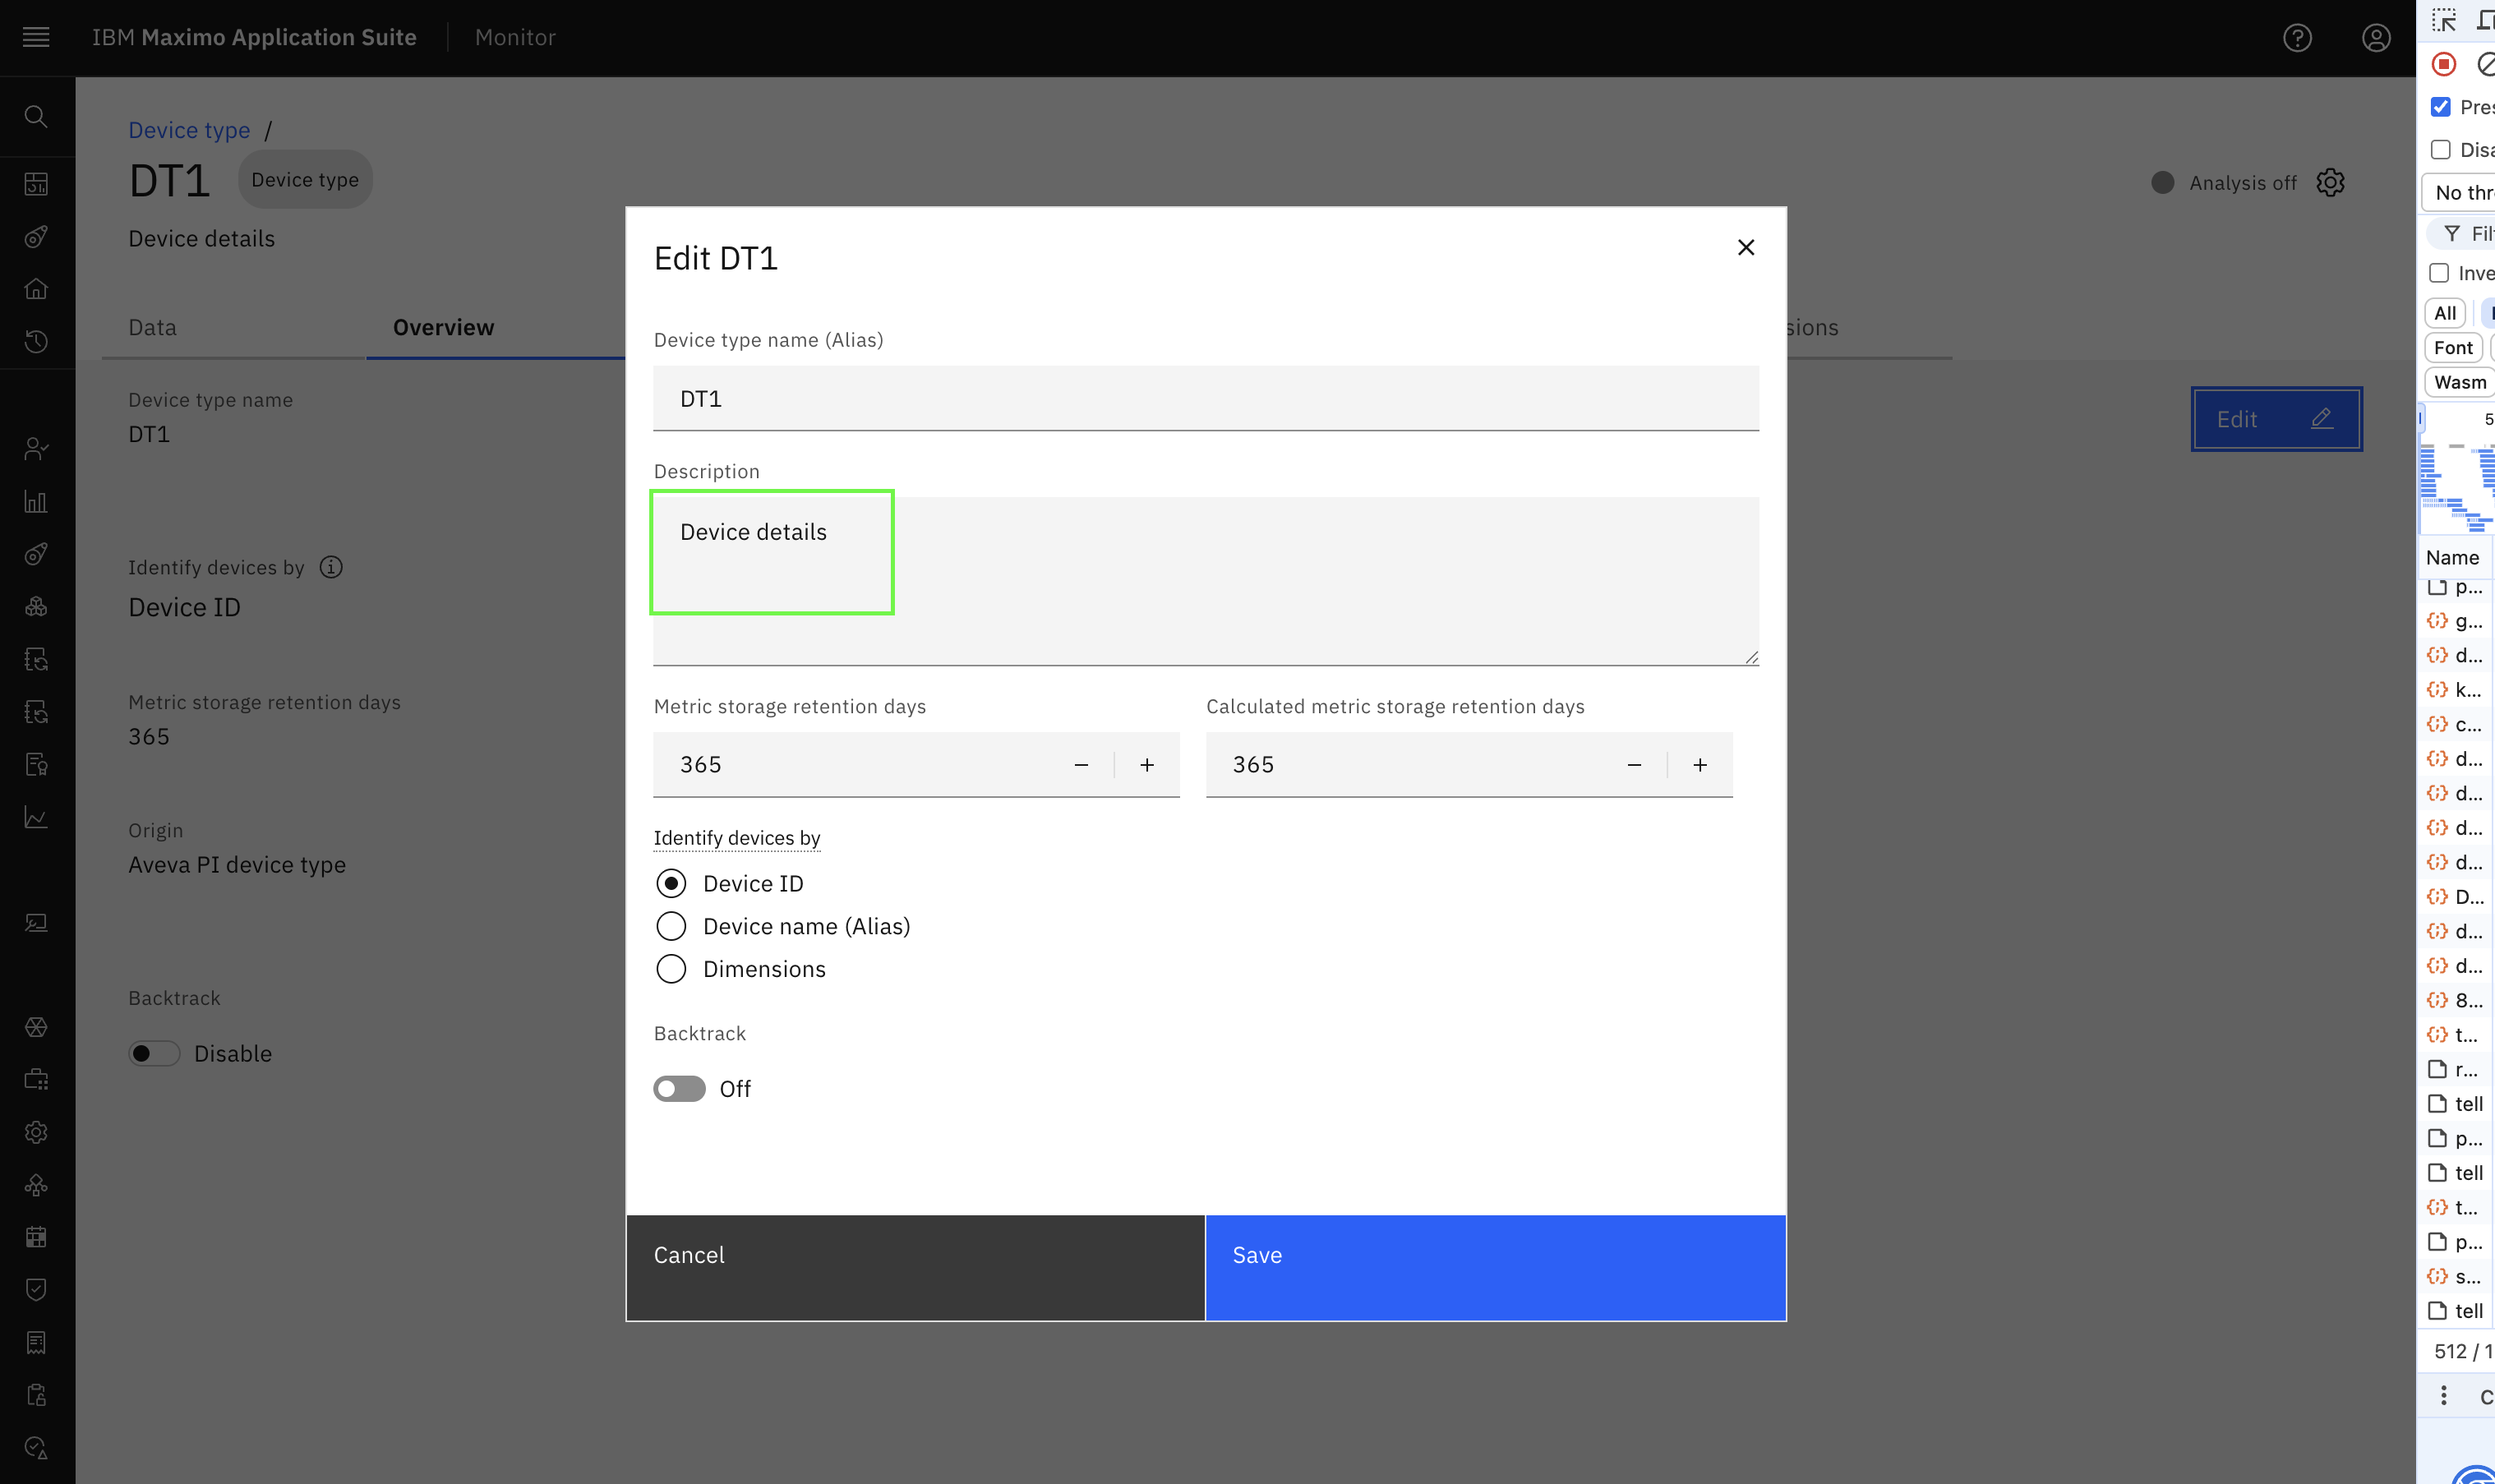The height and width of the screenshot is (1484, 2495).
Task: Select the All filter in DevTools
Action: (x=2445, y=313)
